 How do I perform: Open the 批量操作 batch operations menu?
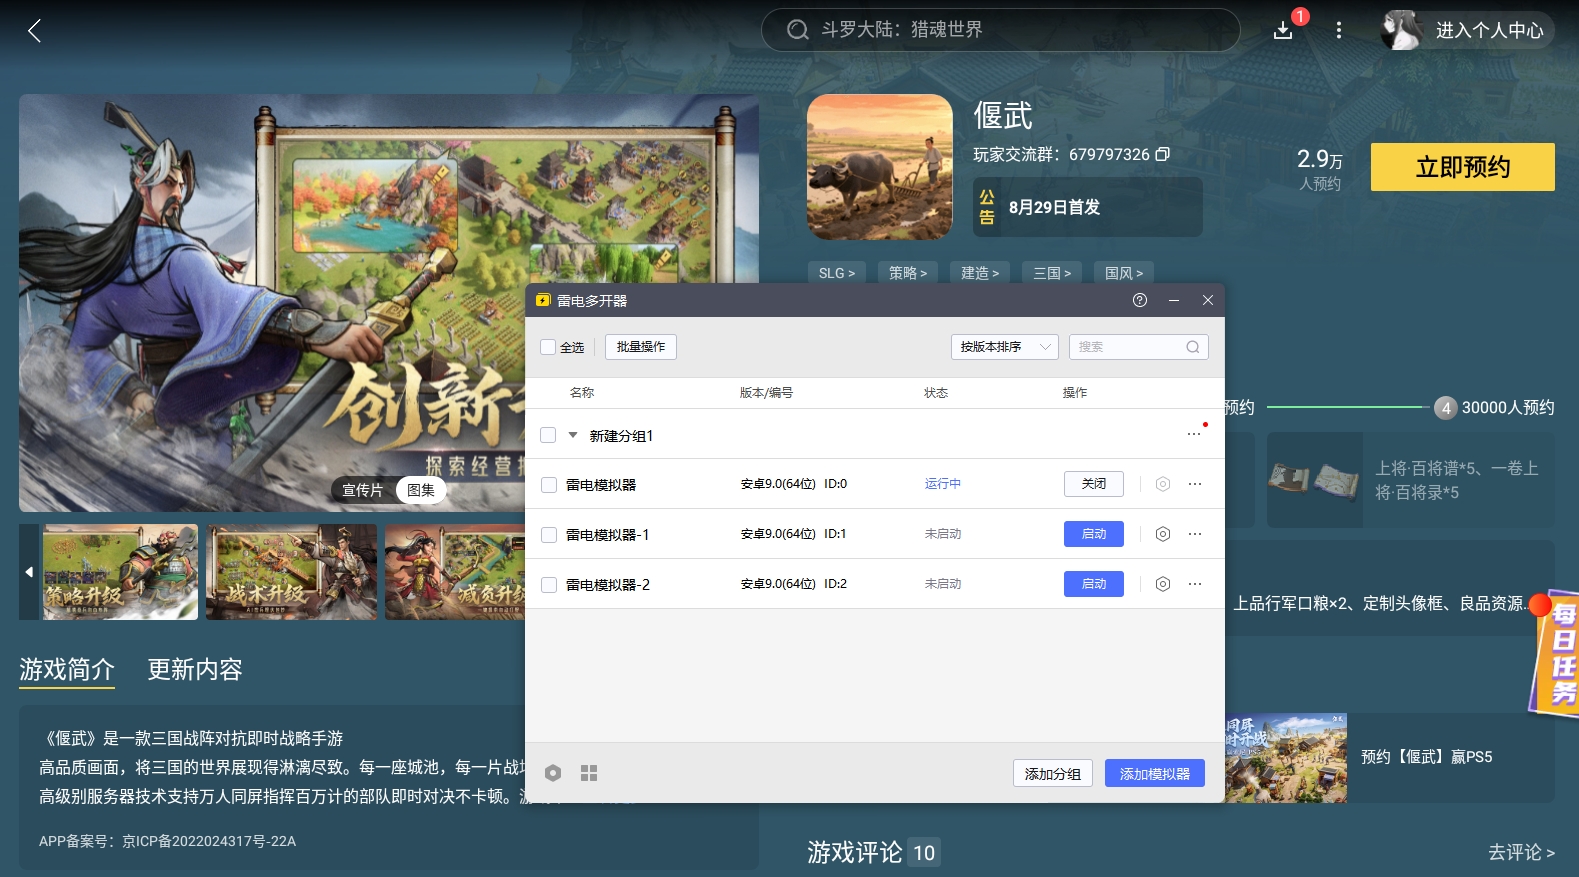pos(641,347)
